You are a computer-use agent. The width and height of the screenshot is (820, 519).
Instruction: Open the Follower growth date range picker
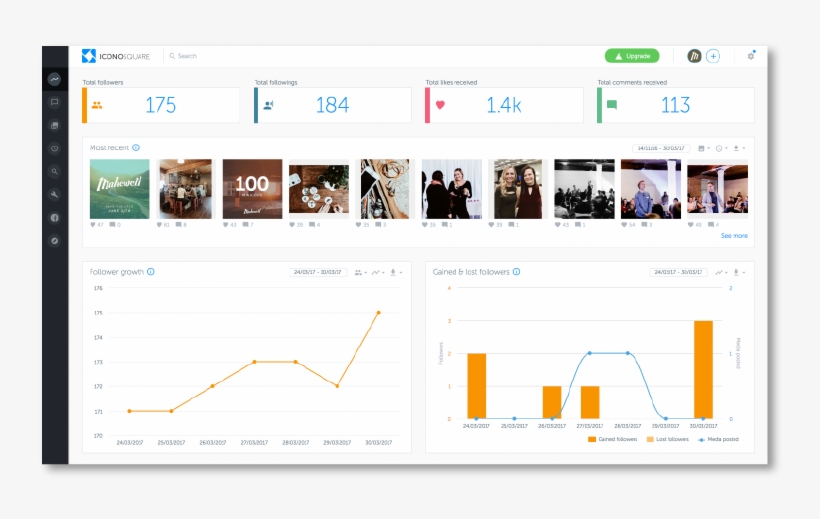317,272
